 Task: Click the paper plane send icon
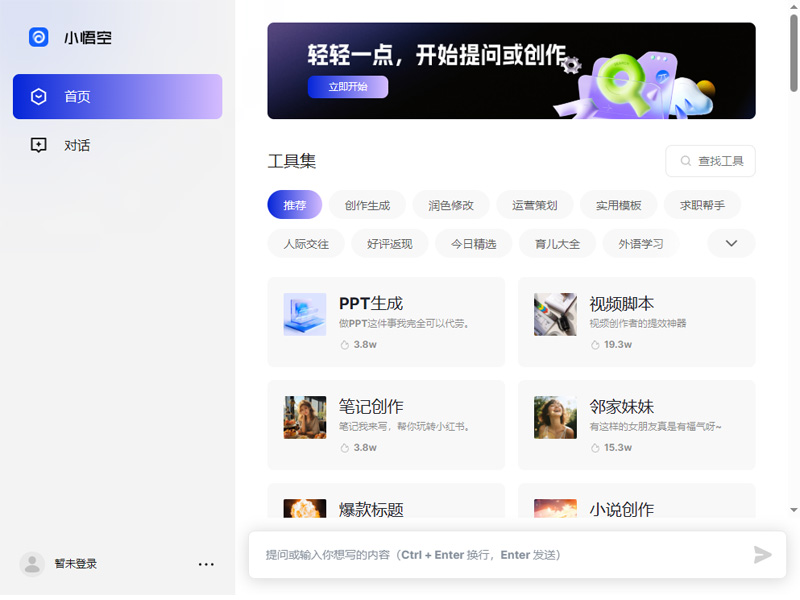[763, 555]
